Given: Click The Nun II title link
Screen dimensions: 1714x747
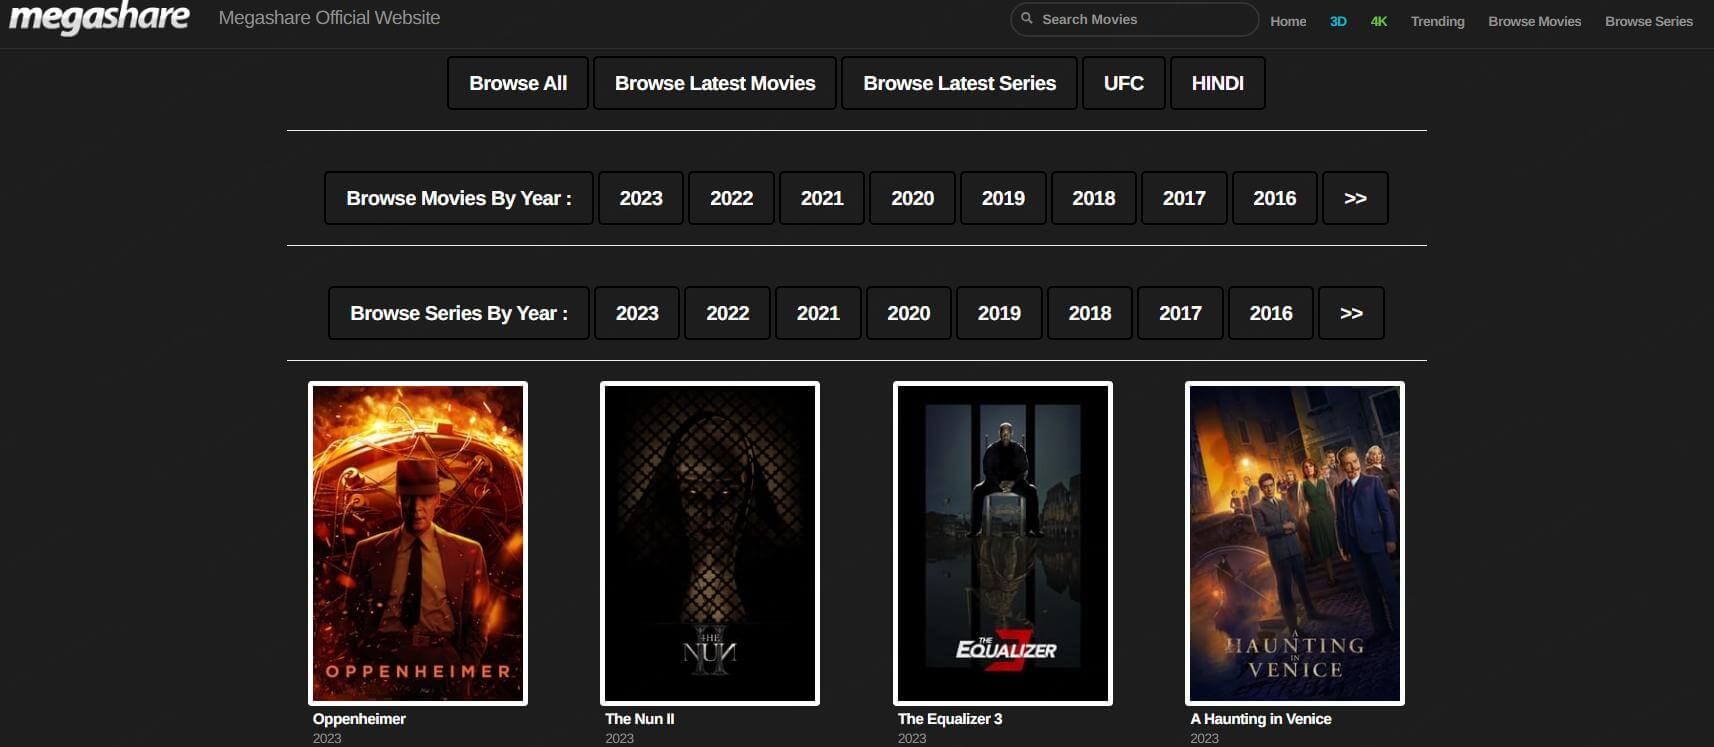Looking at the screenshot, I should click(640, 719).
